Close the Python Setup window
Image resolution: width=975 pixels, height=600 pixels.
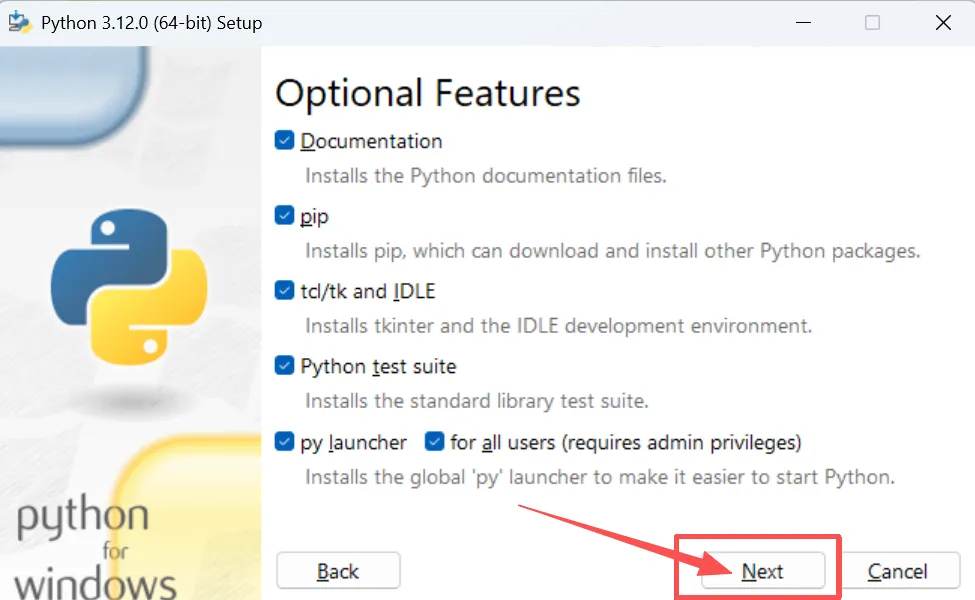(943, 22)
